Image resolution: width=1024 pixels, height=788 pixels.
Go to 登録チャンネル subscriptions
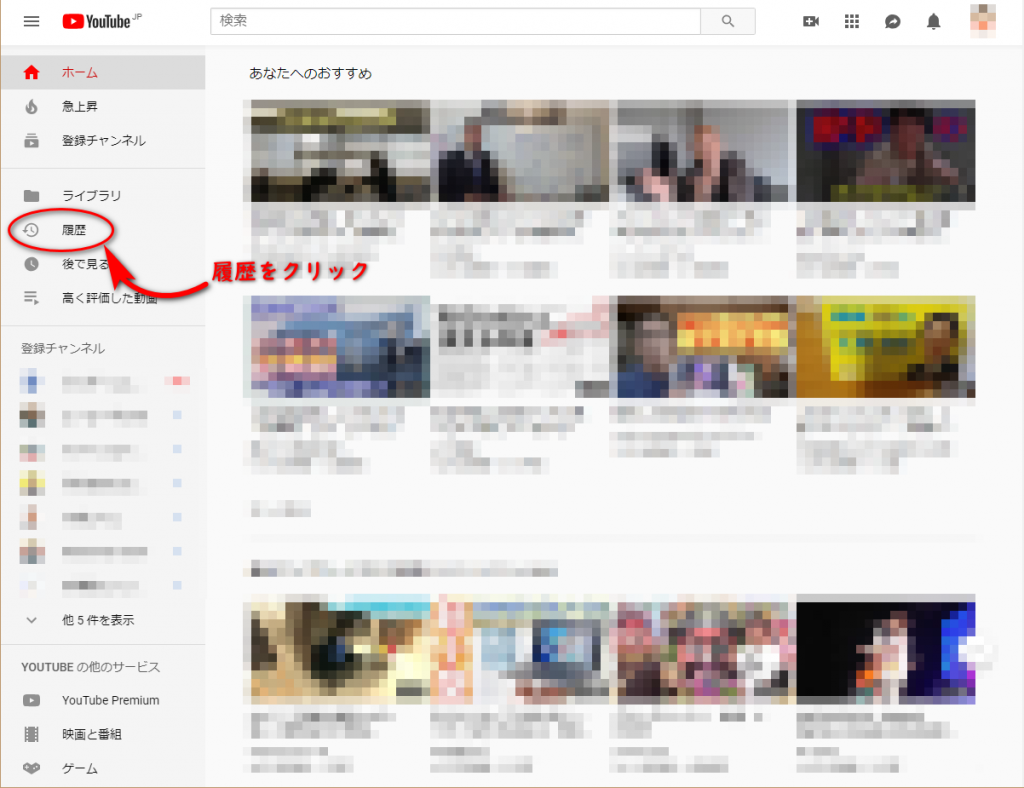coord(103,140)
